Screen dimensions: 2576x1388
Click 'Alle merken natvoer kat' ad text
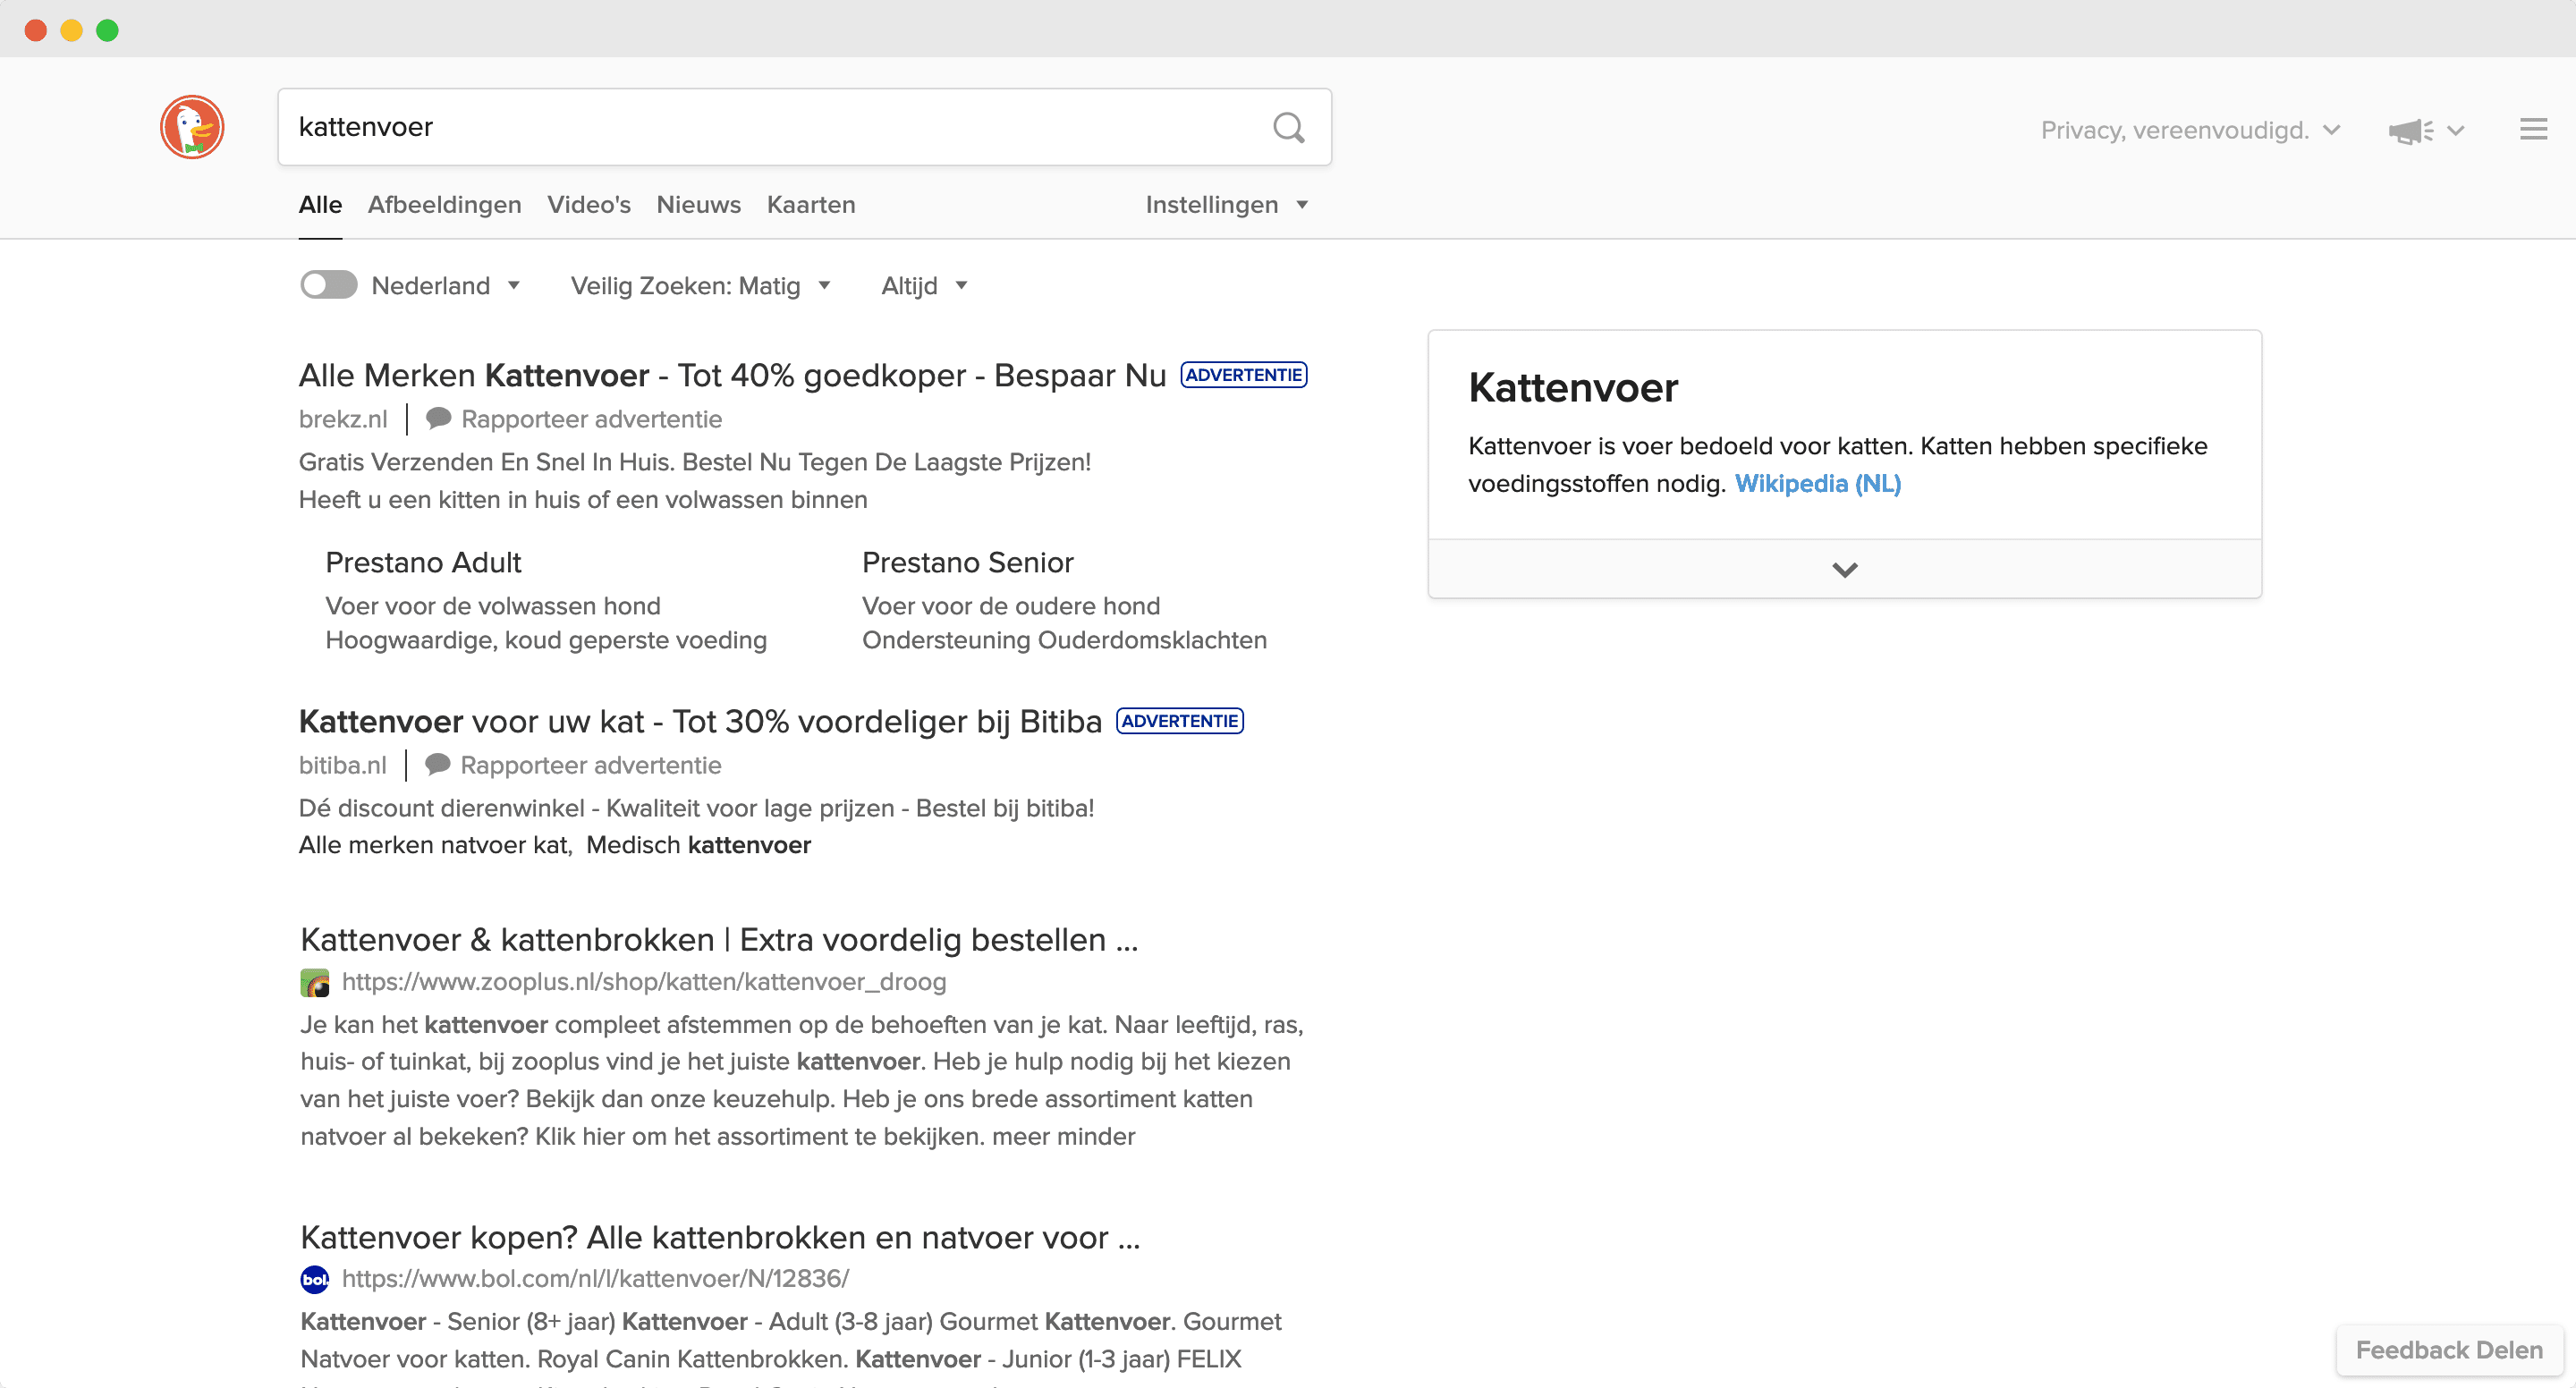[434, 845]
